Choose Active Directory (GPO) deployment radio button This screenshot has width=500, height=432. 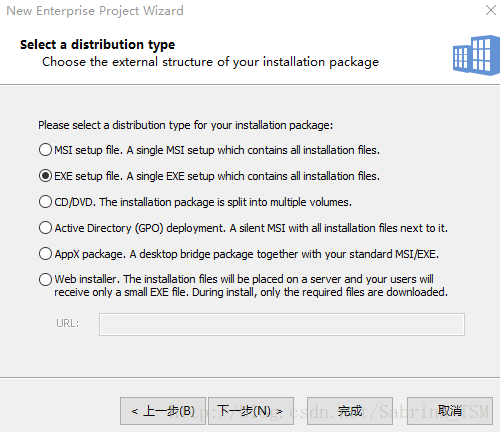pos(45,228)
